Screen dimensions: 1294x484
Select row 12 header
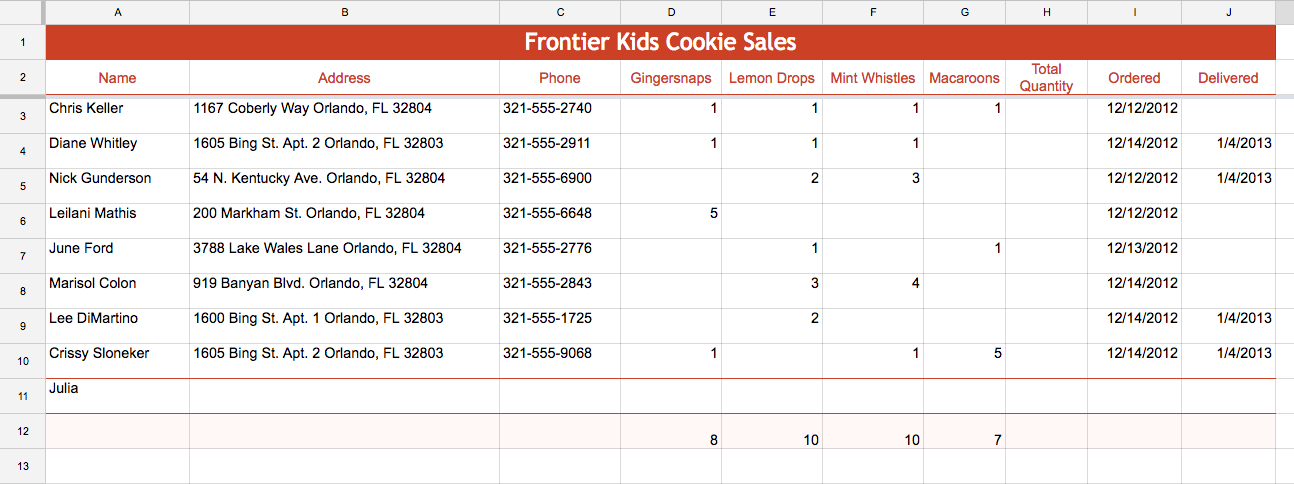click(22, 431)
